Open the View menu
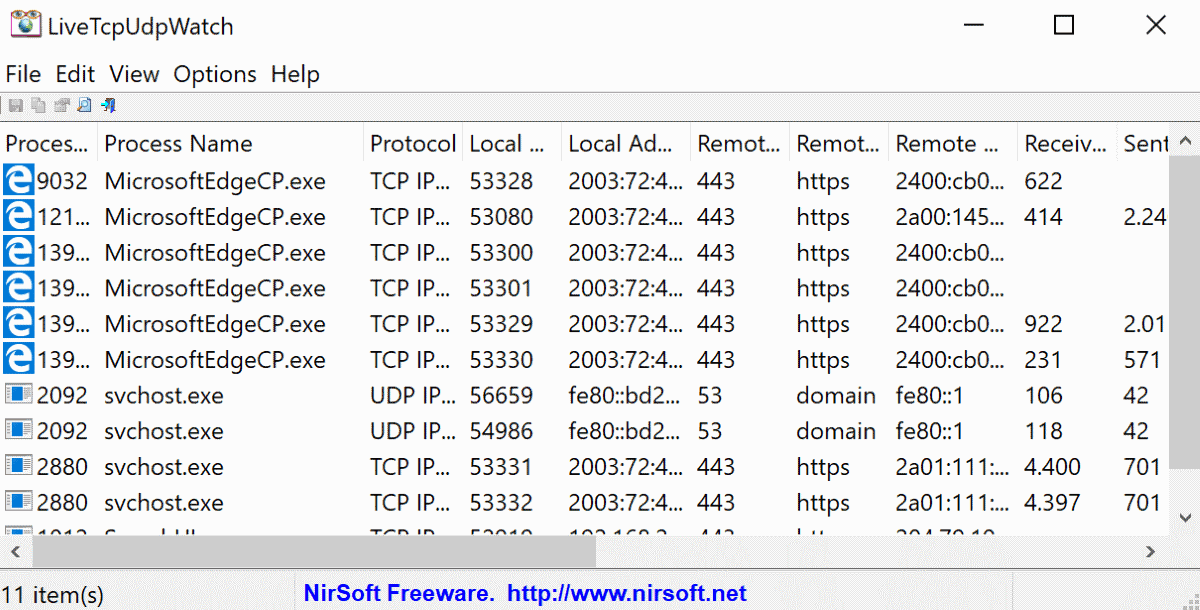The height and width of the screenshot is (610, 1200). pyautogui.click(x=134, y=74)
